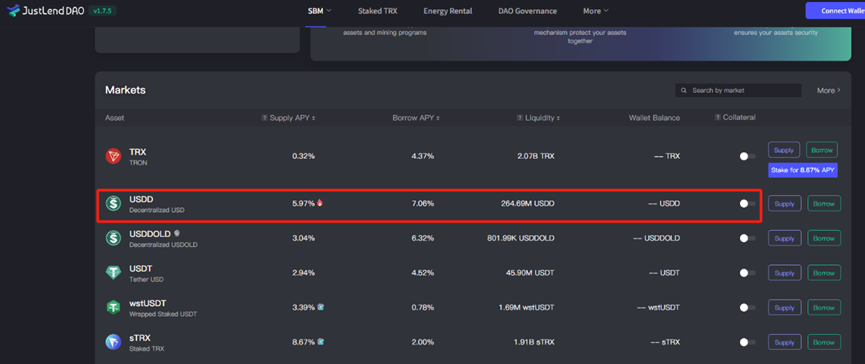This screenshot has height=364, width=865.
Task: Click the wstUSDT token icon
Action: [113, 307]
